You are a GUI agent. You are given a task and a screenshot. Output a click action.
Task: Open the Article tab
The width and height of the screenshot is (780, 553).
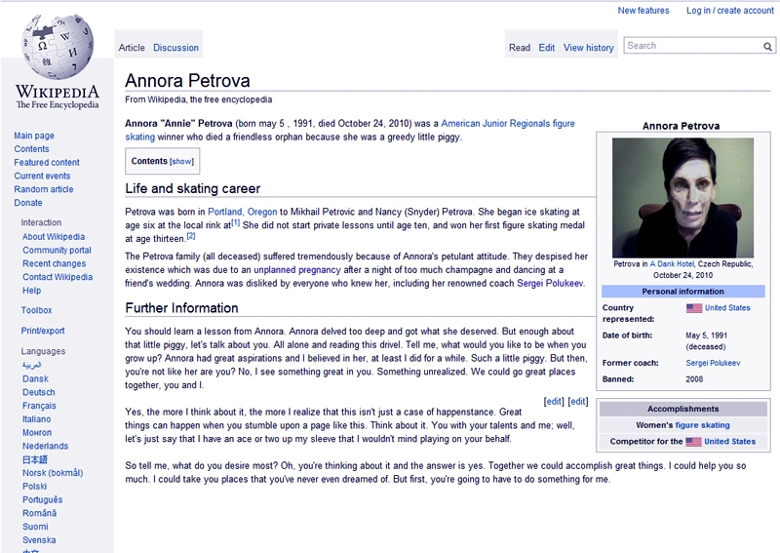[132, 48]
